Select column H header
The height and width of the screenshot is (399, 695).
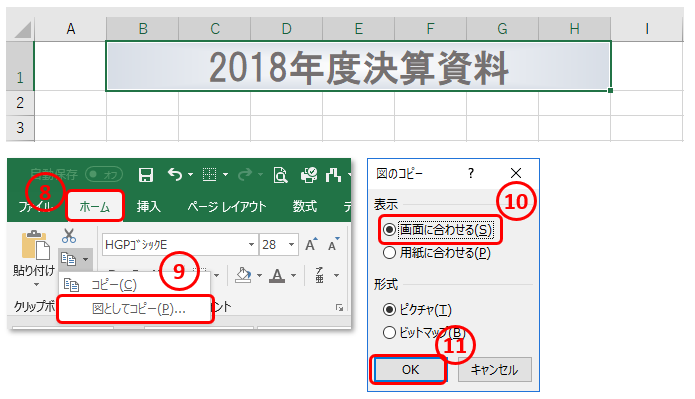[575, 29]
